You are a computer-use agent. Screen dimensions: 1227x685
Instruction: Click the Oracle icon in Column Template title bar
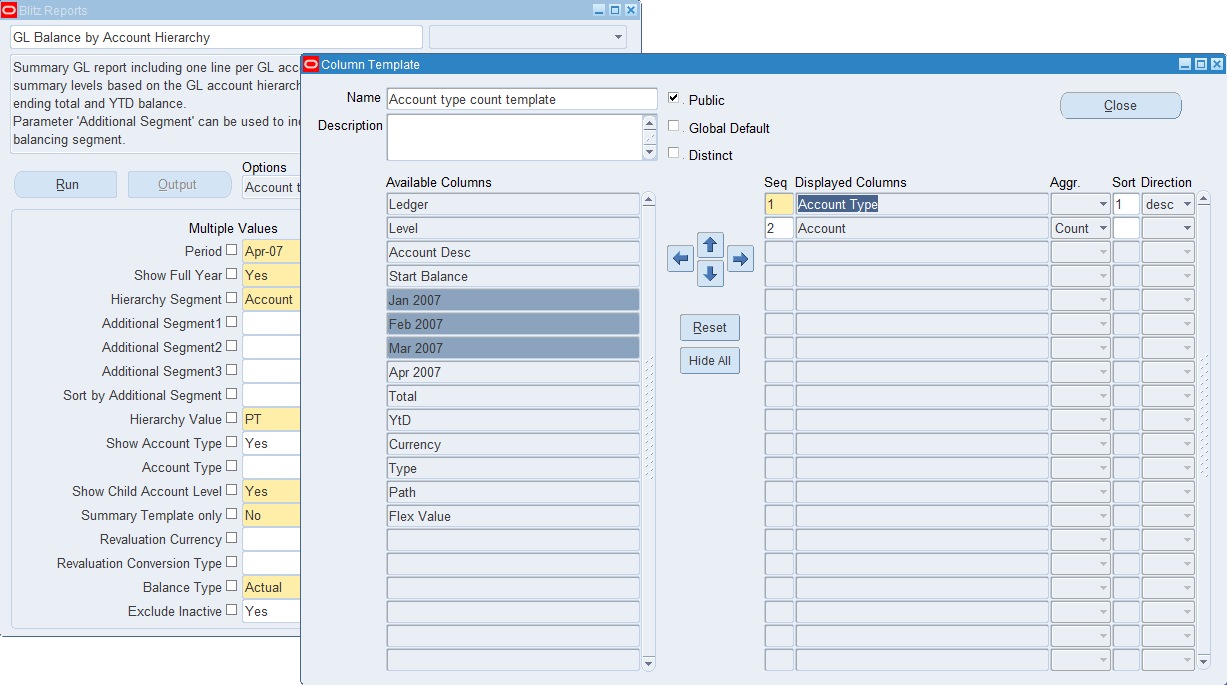tap(311, 64)
